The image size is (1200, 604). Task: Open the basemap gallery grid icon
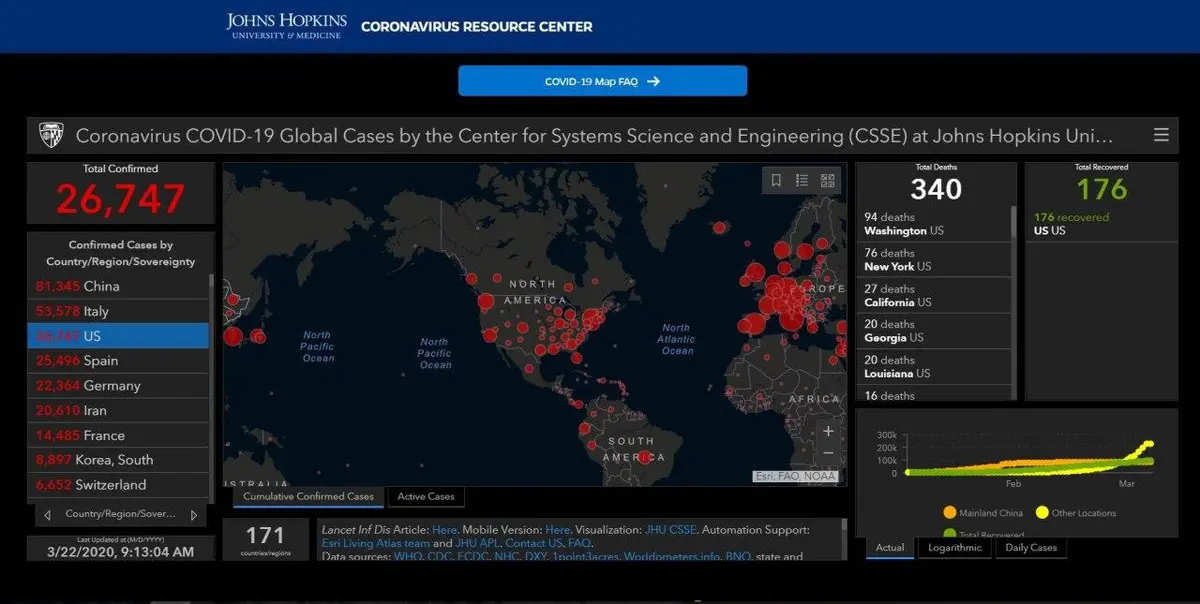tap(827, 181)
